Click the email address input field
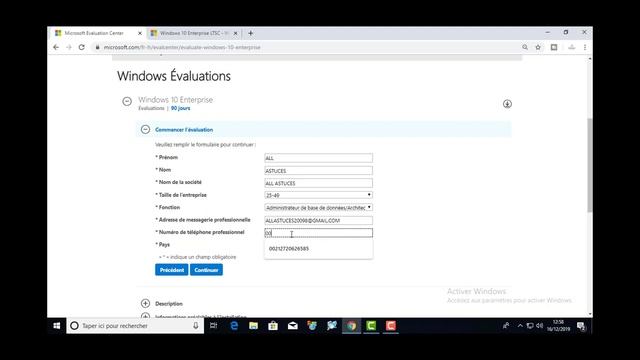 pyautogui.click(x=318, y=220)
